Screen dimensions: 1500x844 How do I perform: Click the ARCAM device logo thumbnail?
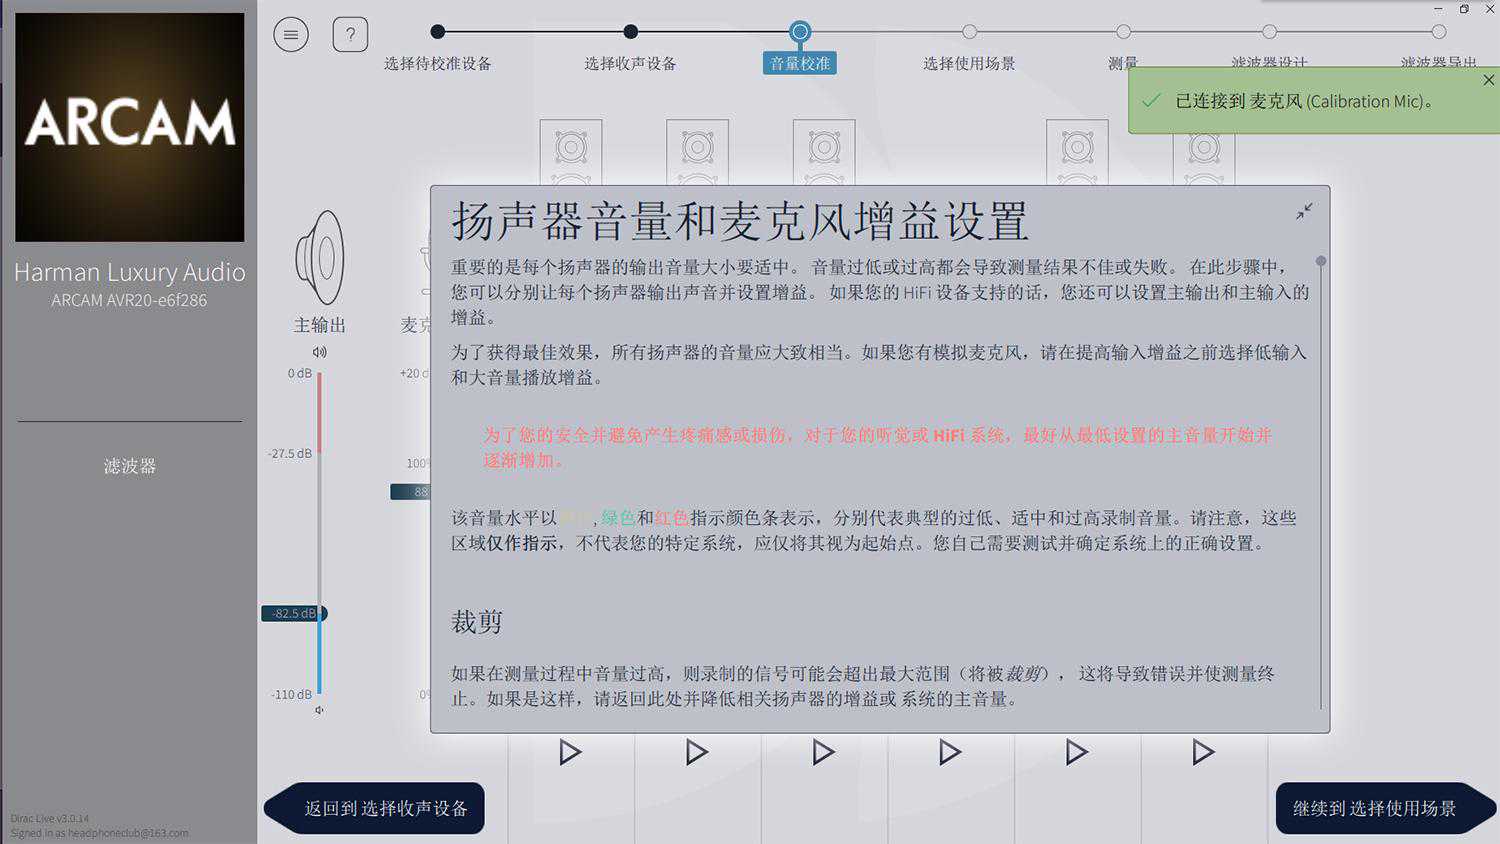pos(130,127)
